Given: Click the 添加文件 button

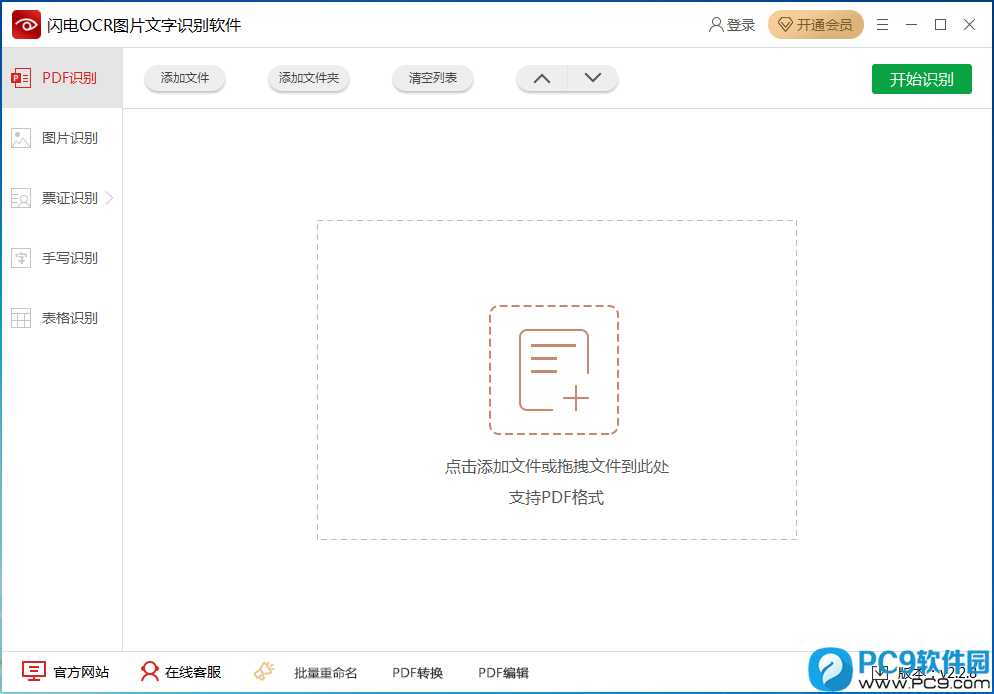Looking at the screenshot, I should pos(184,78).
